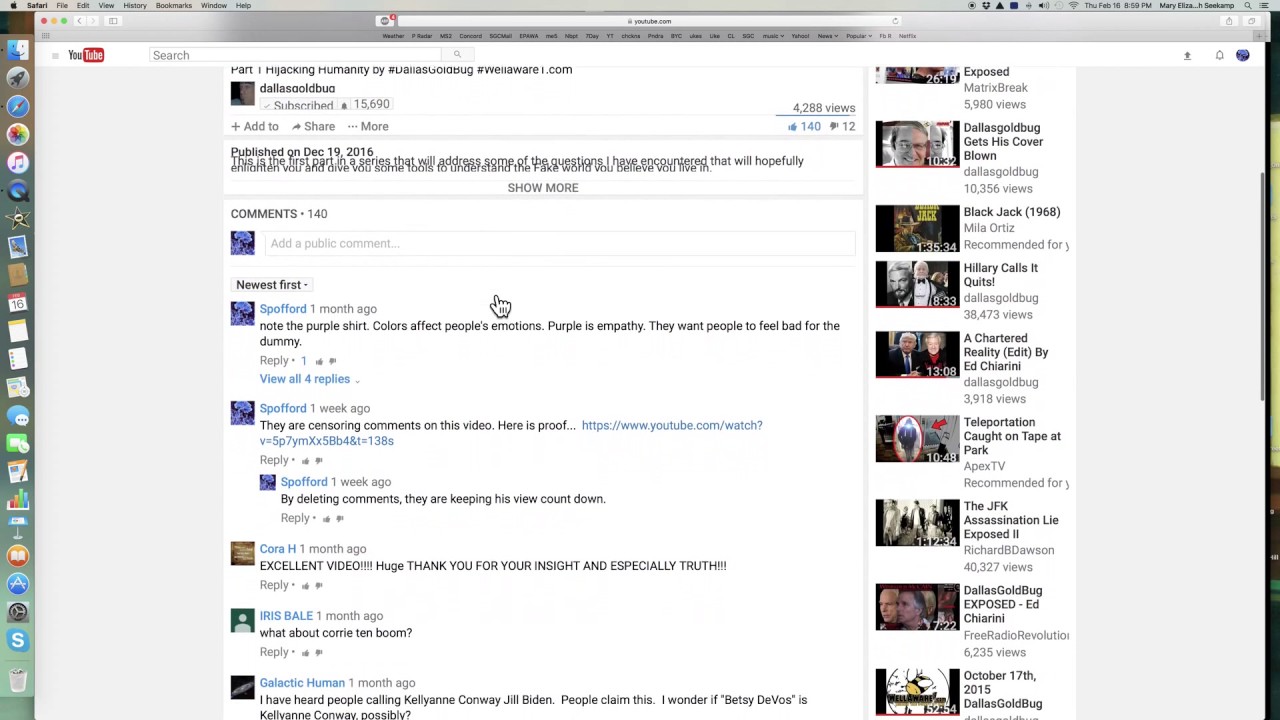The image size is (1280, 720).
Task: Open the More options dropdown under video
Action: click(x=368, y=127)
